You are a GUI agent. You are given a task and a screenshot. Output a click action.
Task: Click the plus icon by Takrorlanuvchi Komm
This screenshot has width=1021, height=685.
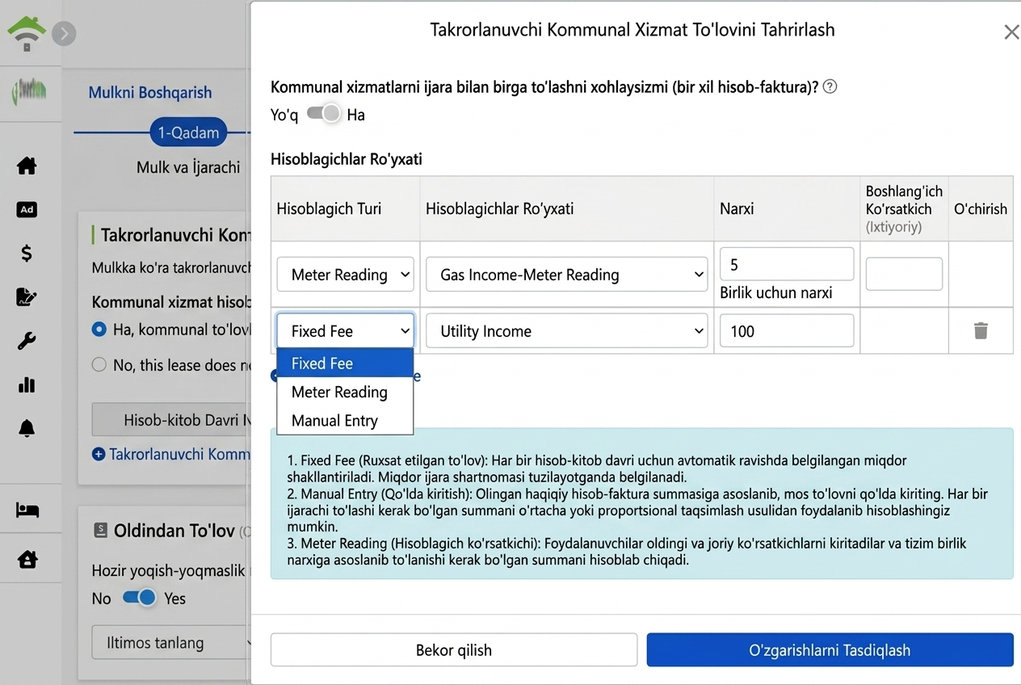(x=98, y=454)
